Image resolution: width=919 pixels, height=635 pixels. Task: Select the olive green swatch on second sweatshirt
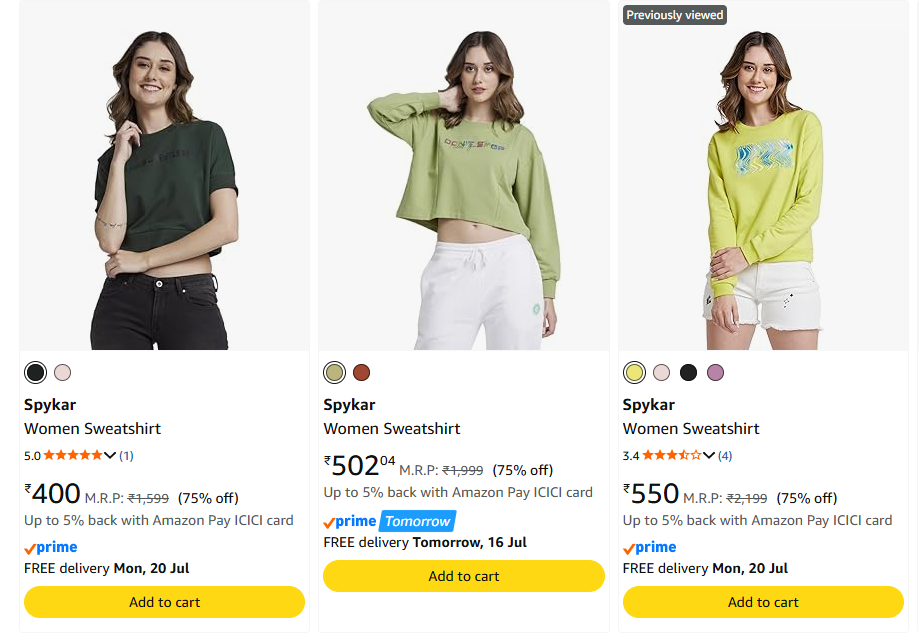point(335,372)
